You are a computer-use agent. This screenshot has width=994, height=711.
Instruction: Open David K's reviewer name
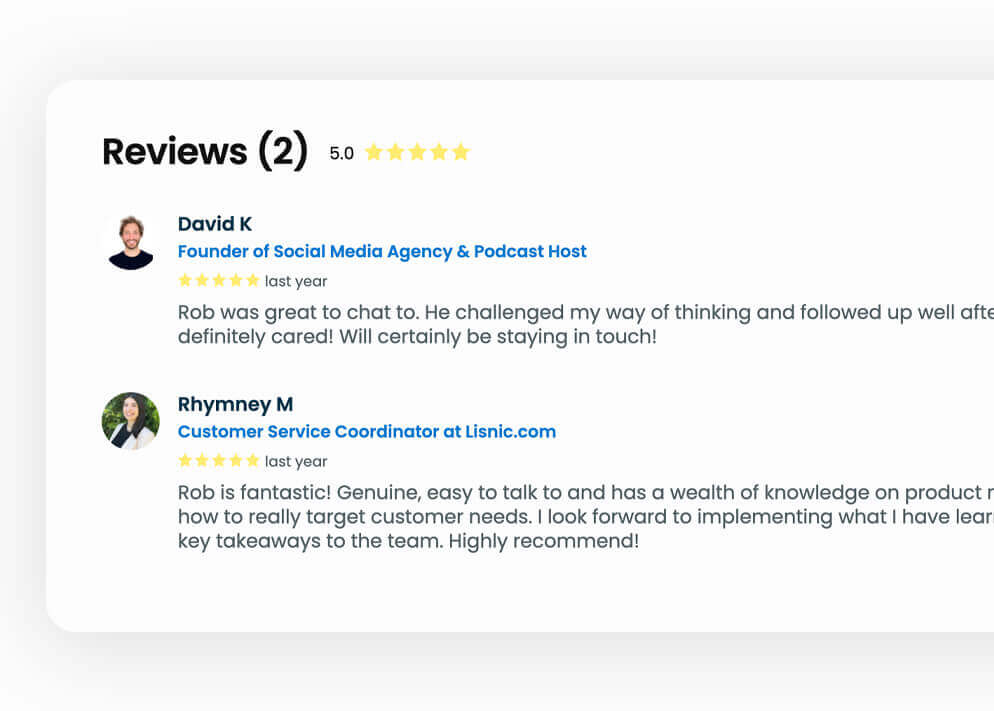pos(215,224)
